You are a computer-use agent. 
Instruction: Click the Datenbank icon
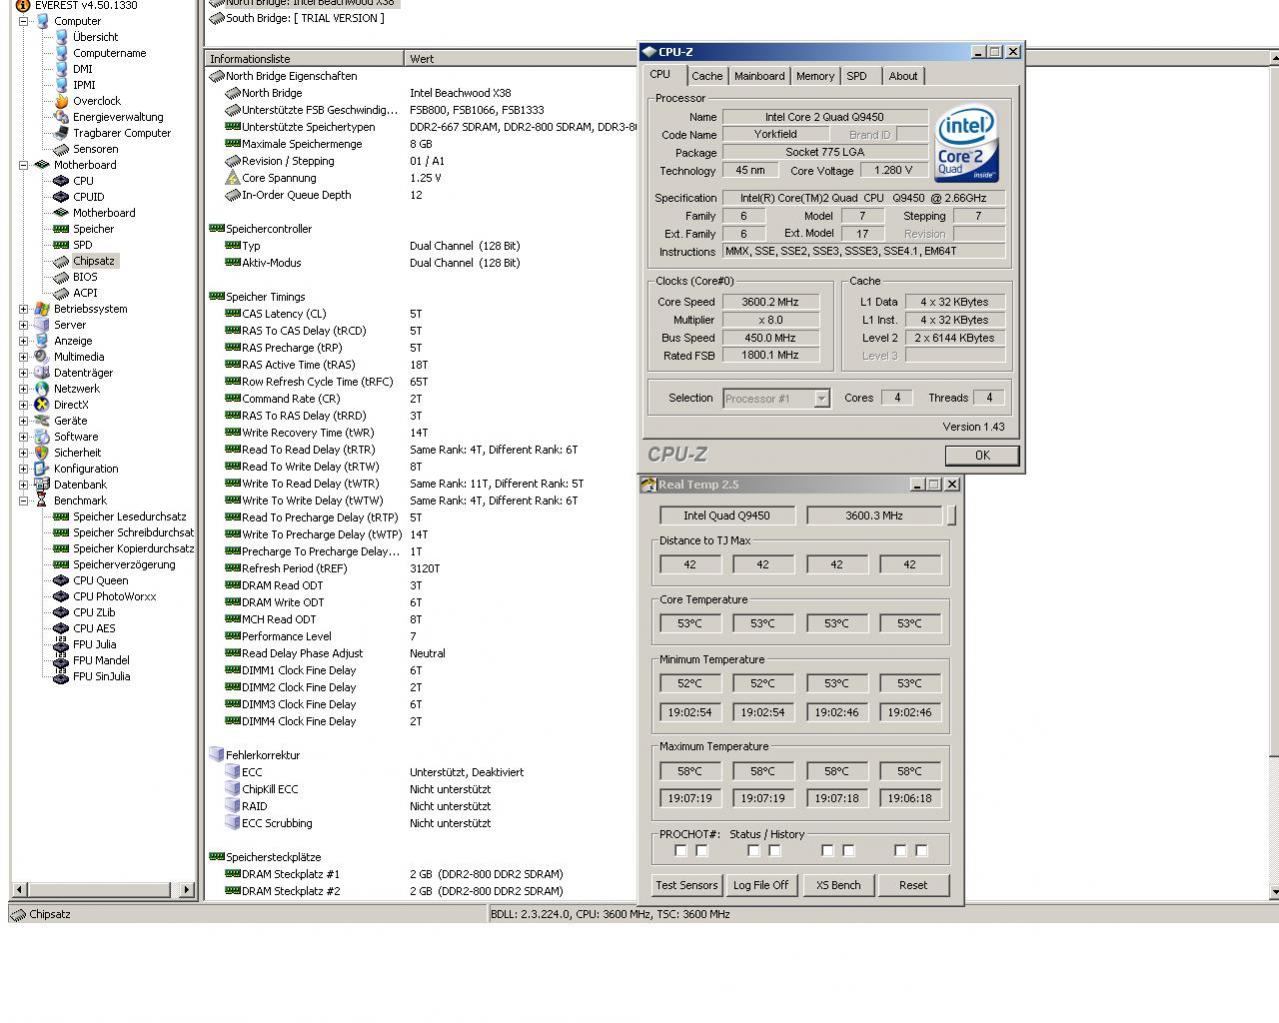point(42,485)
